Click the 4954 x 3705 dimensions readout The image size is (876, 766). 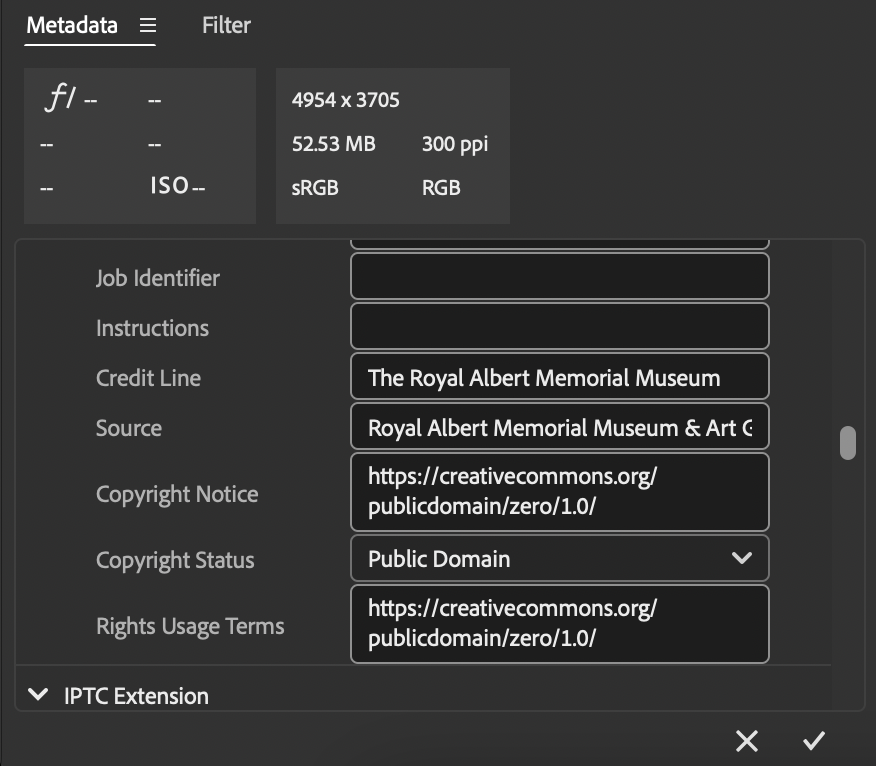pyautogui.click(x=346, y=100)
